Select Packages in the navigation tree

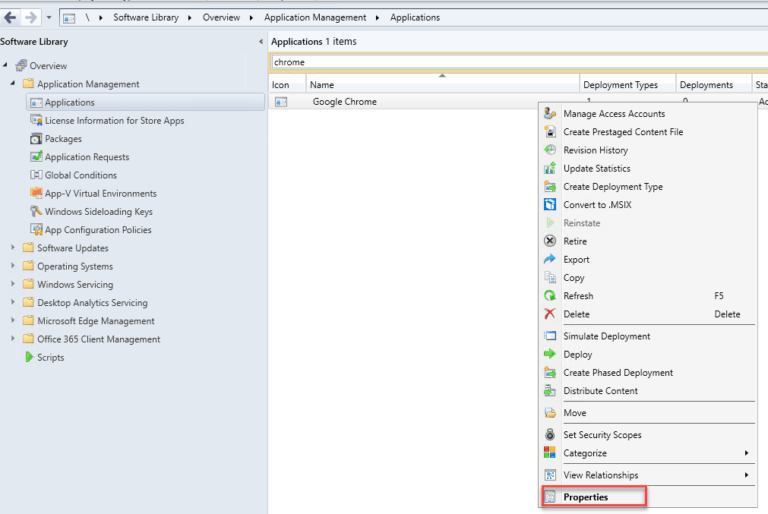pos(63,139)
